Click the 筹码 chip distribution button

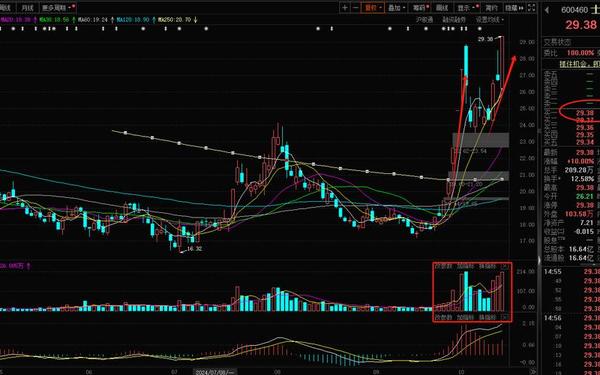tap(420, 7)
